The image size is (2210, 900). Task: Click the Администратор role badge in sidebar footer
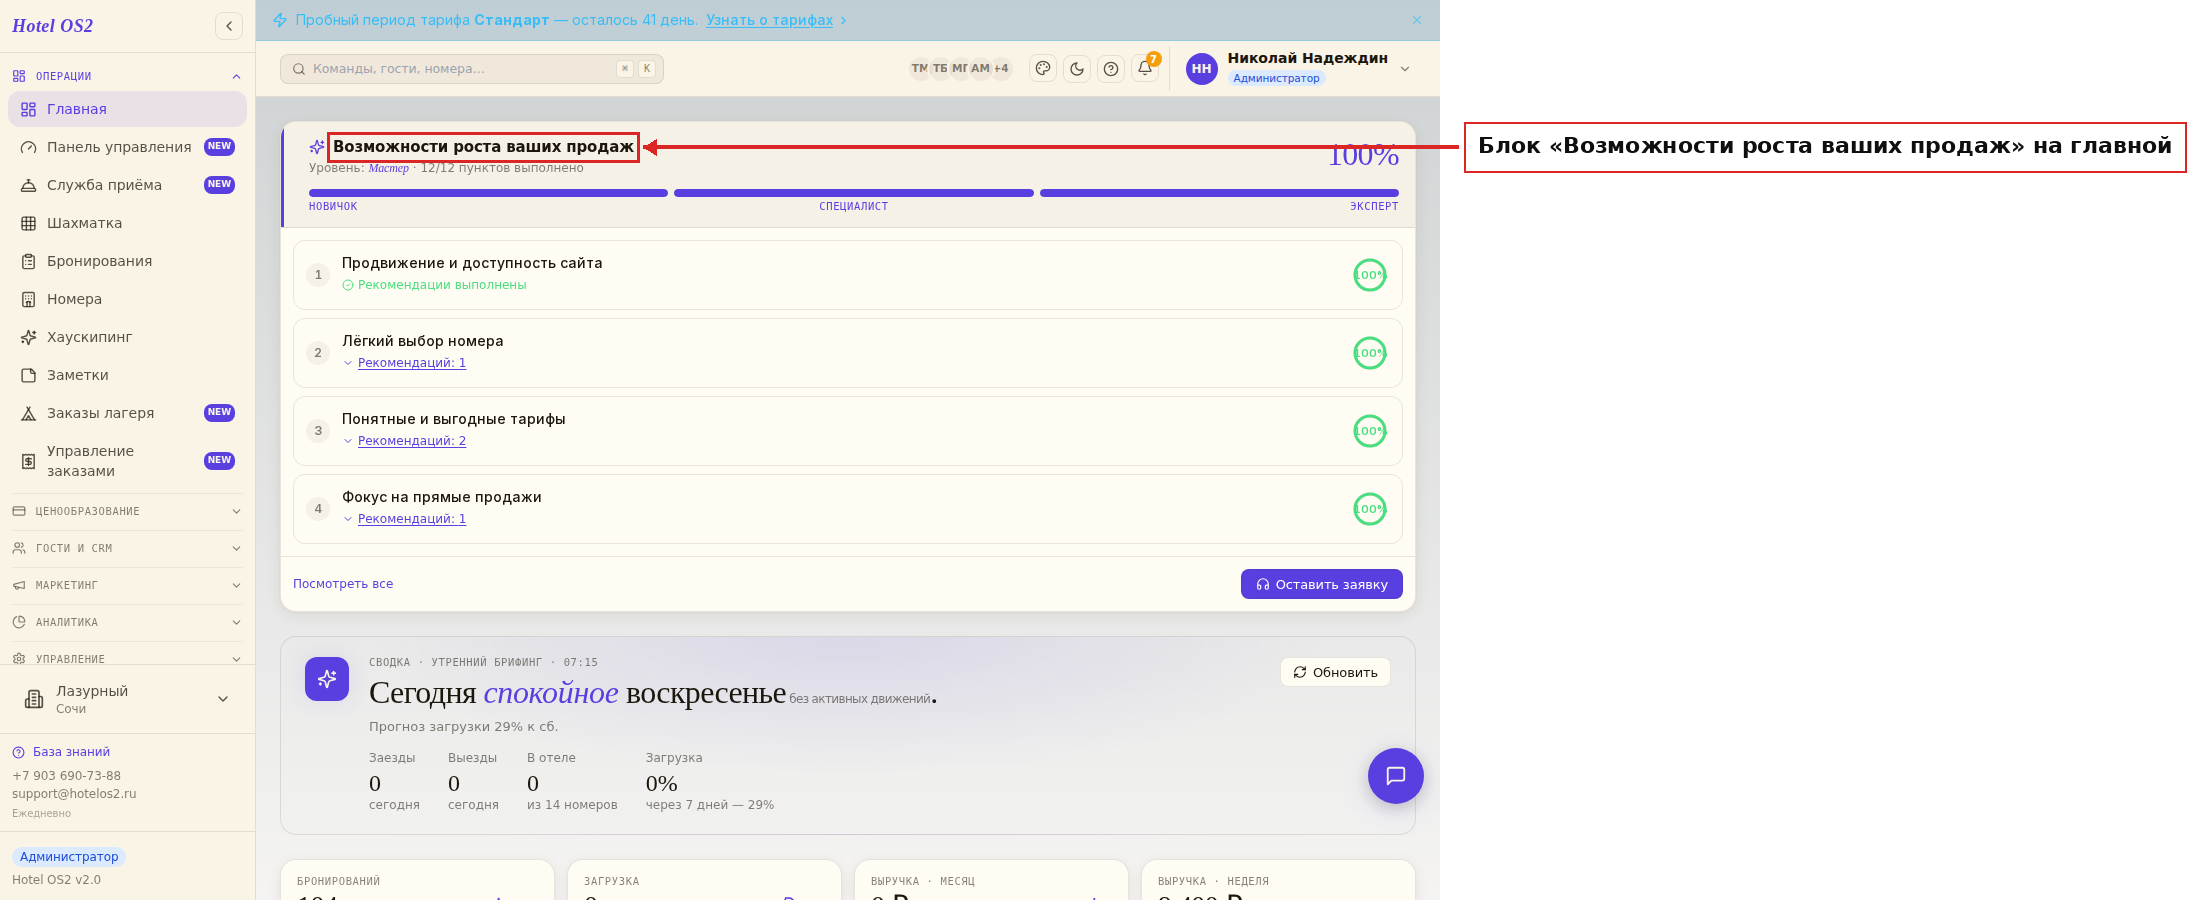coord(69,857)
